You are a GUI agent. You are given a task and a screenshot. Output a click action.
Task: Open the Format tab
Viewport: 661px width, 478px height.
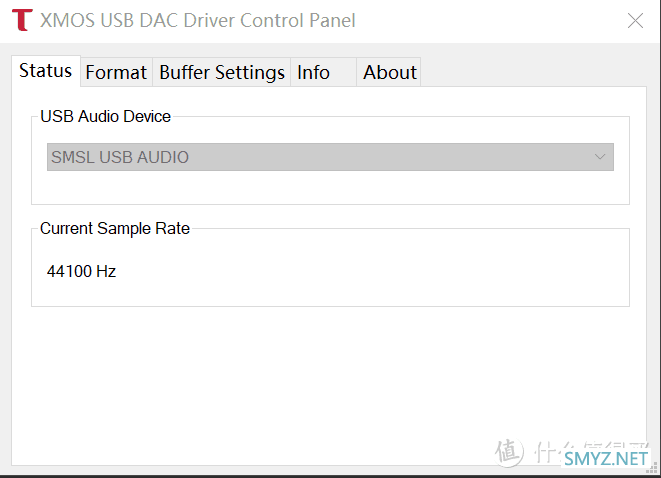pyautogui.click(x=116, y=72)
